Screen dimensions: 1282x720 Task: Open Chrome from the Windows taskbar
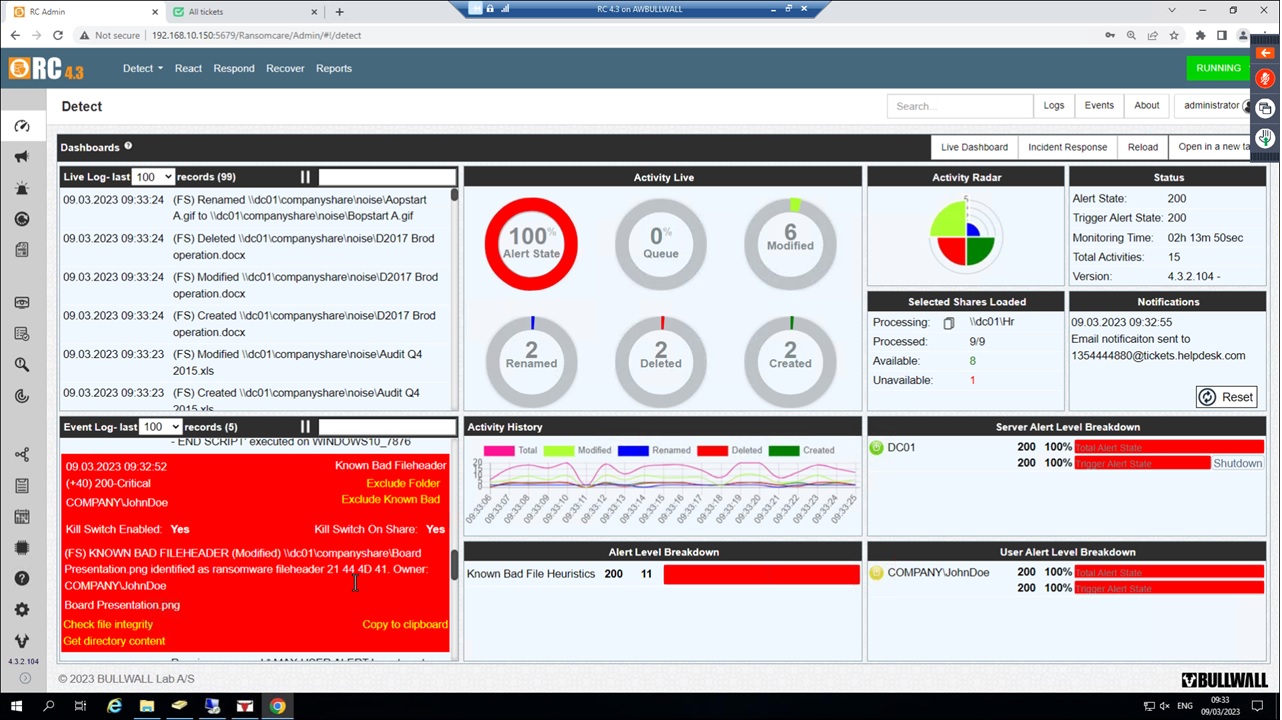277,706
